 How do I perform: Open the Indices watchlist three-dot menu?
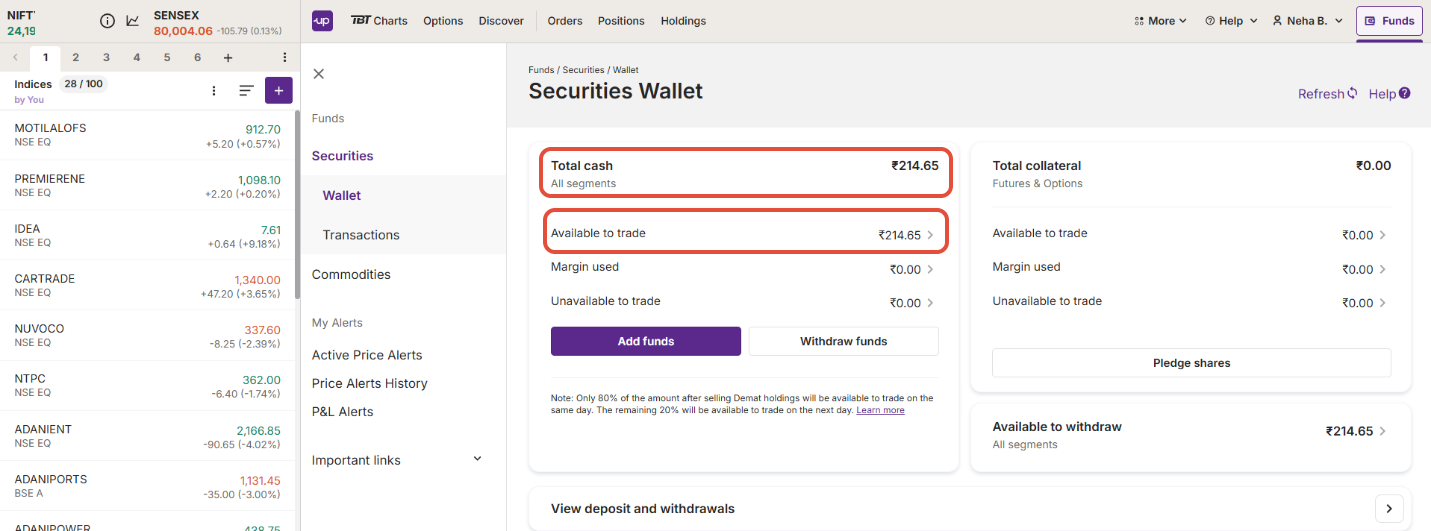tap(213, 90)
